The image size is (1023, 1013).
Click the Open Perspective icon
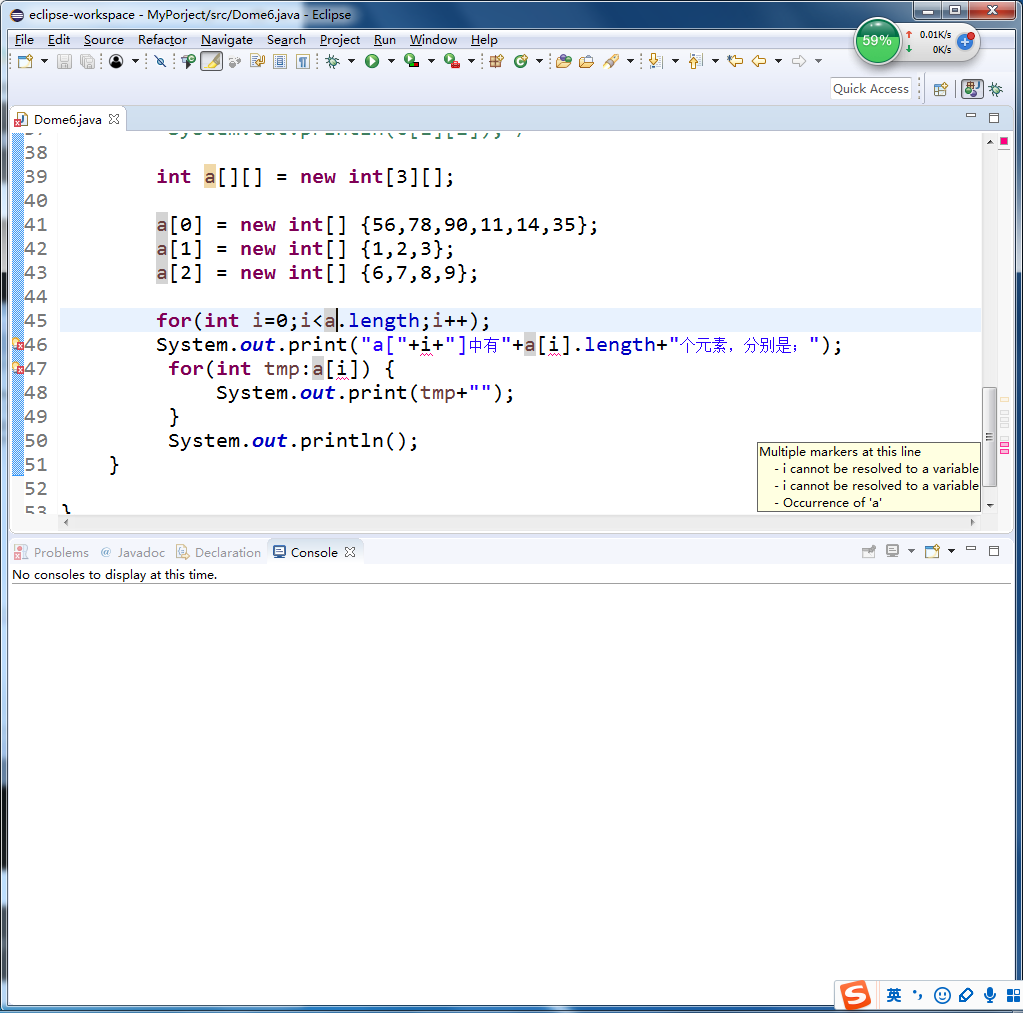coord(940,89)
